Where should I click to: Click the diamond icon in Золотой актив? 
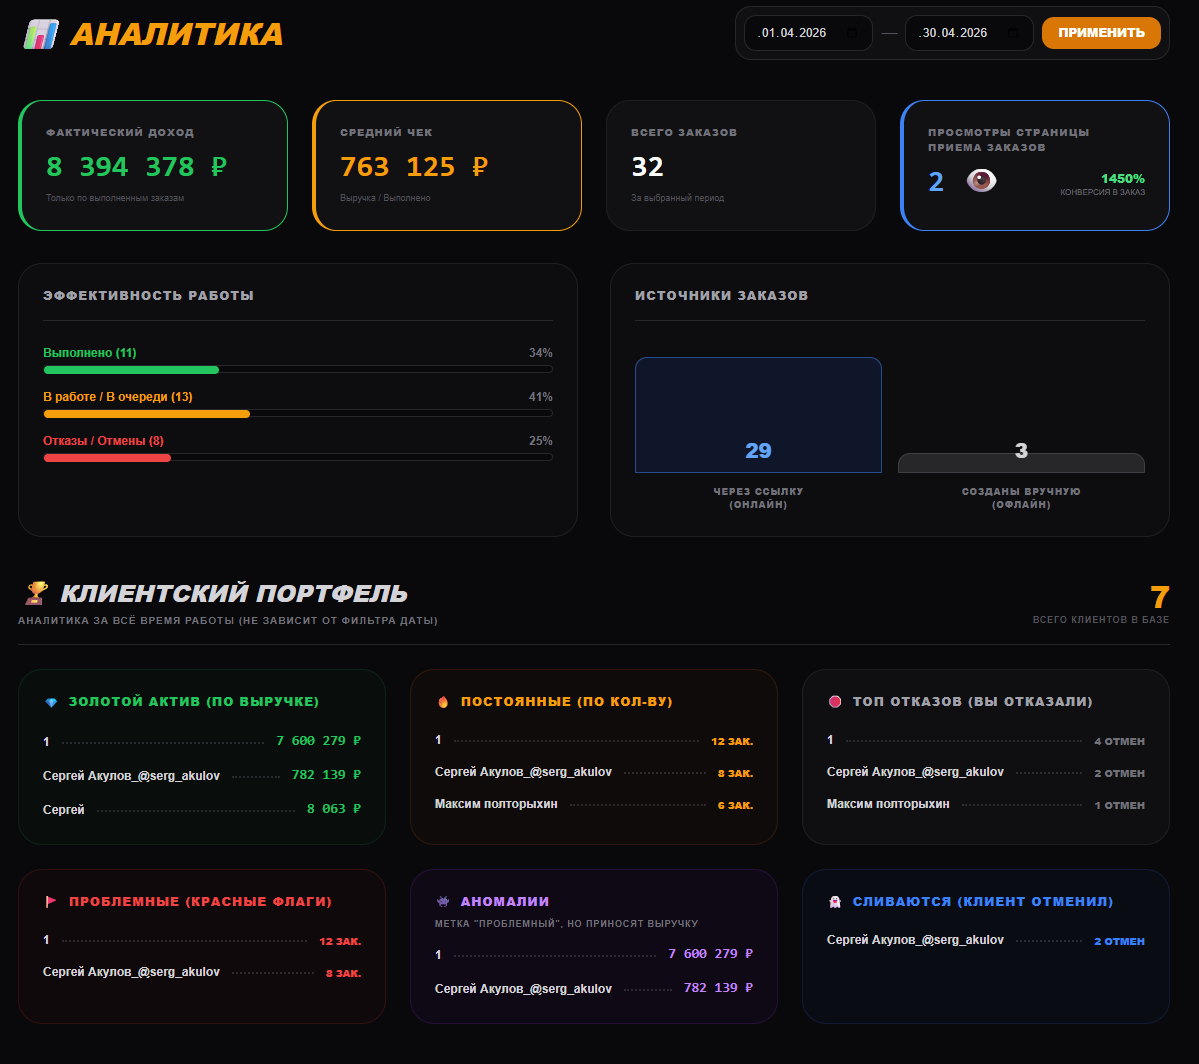[x=51, y=702]
